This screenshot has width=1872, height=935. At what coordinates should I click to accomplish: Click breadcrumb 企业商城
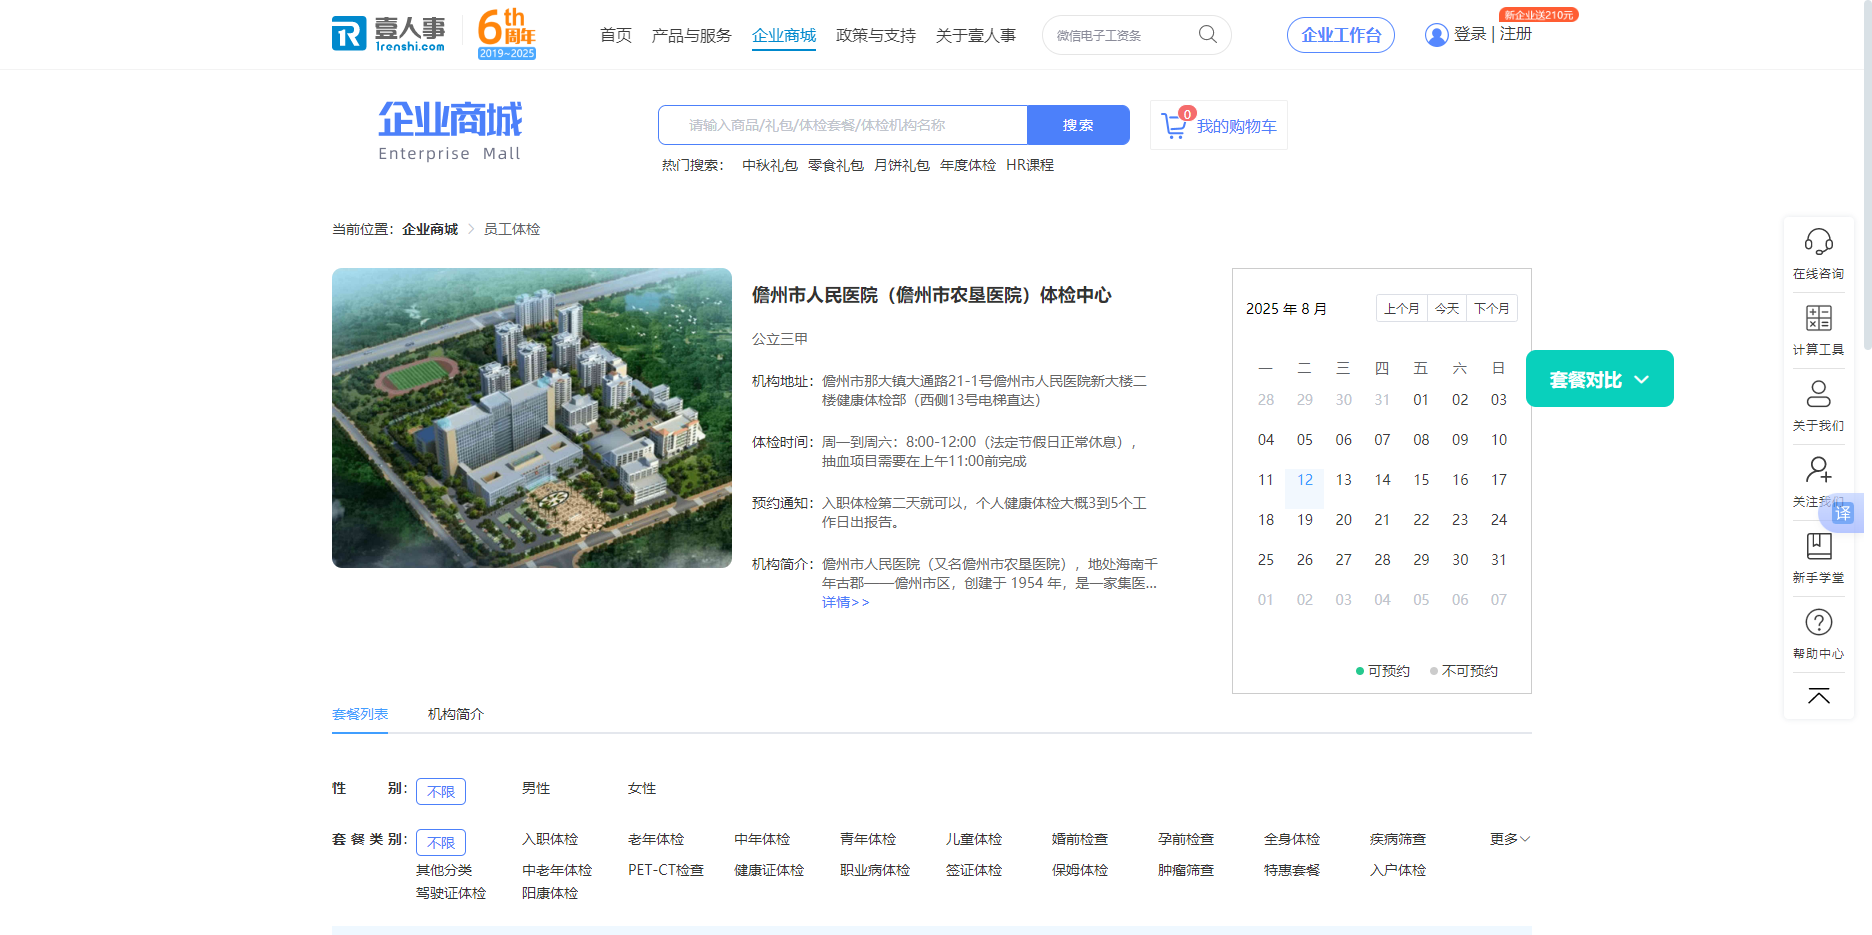(430, 229)
